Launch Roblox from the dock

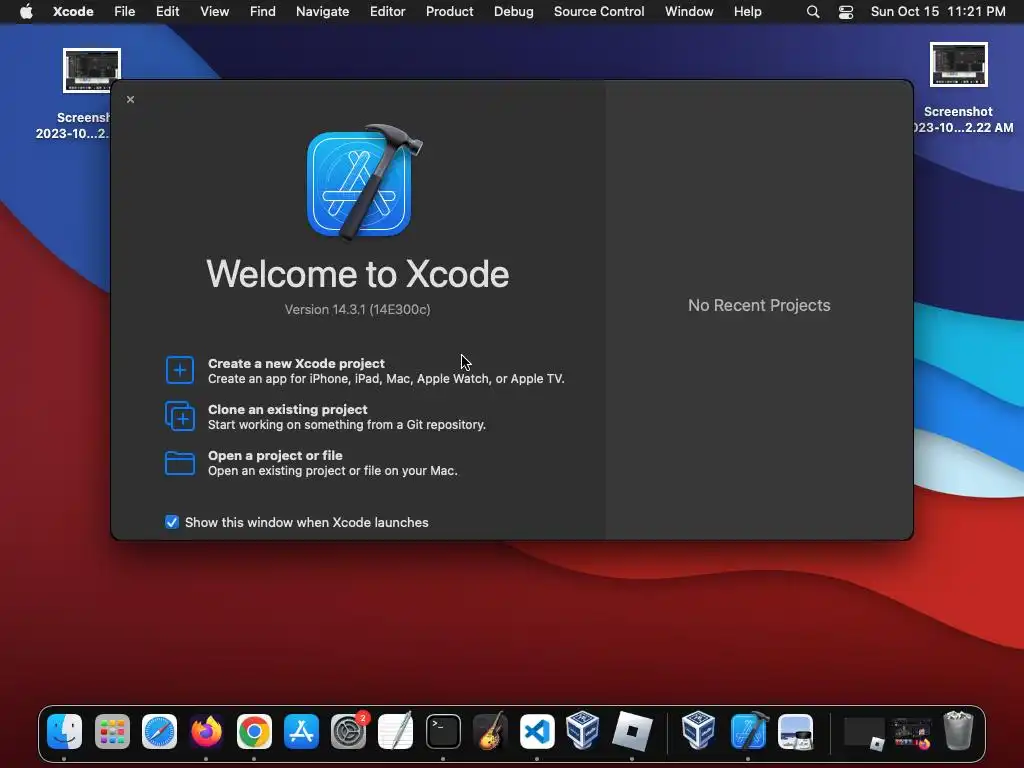click(x=632, y=731)
